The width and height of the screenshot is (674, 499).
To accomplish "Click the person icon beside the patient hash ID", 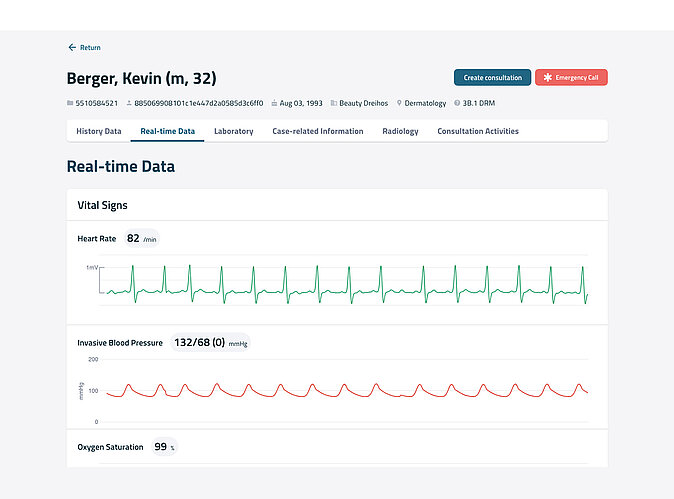I will [129, 103].
